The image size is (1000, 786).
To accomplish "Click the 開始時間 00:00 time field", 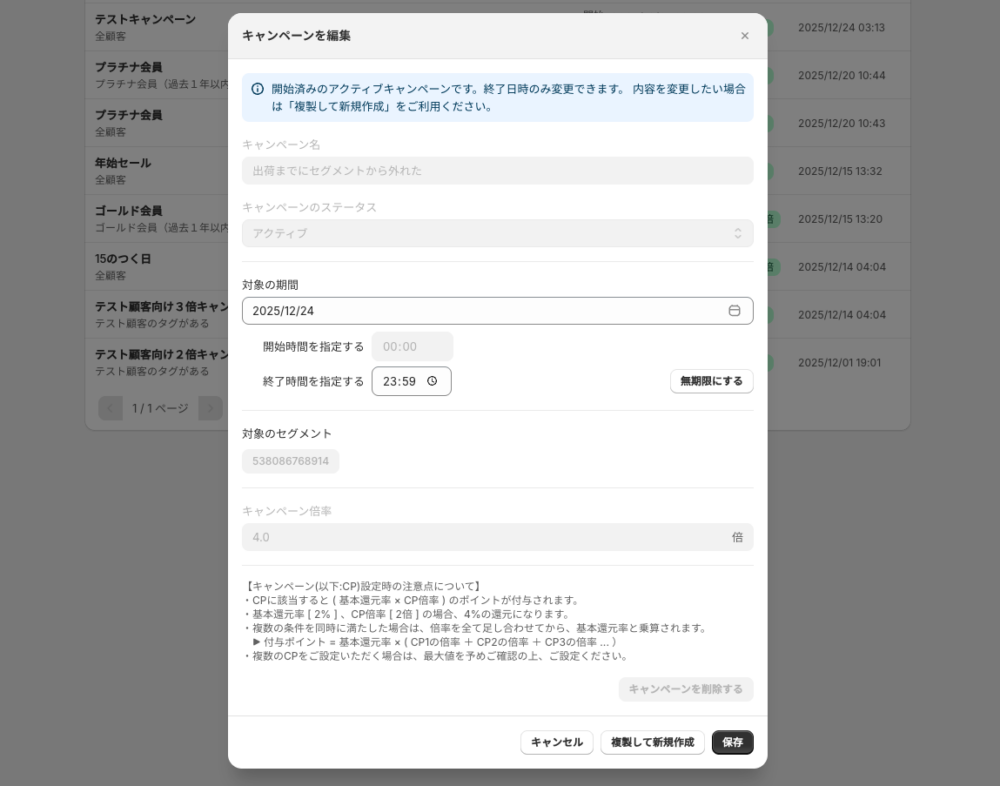I will click(411, 347).
